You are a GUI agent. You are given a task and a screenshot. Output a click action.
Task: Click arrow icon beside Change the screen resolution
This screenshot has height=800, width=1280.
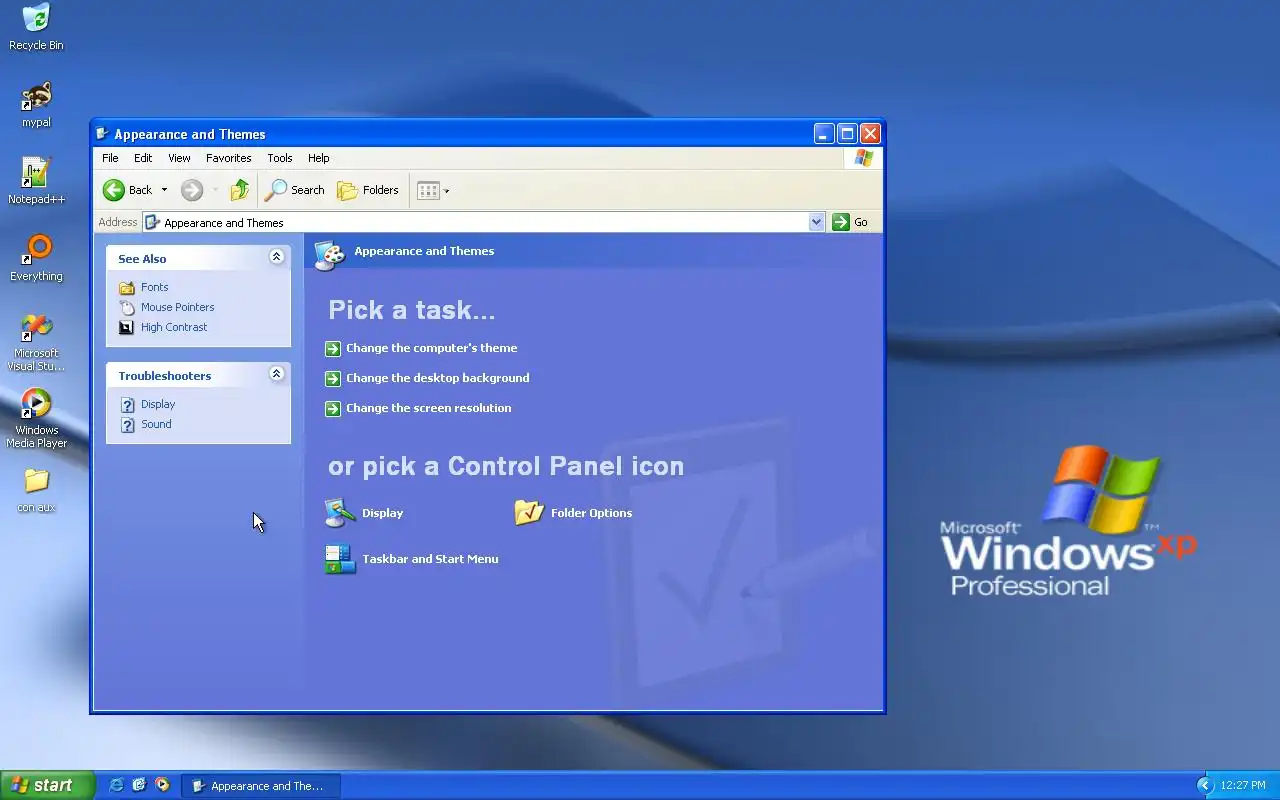pyautogui.click(x=333, y=408)
